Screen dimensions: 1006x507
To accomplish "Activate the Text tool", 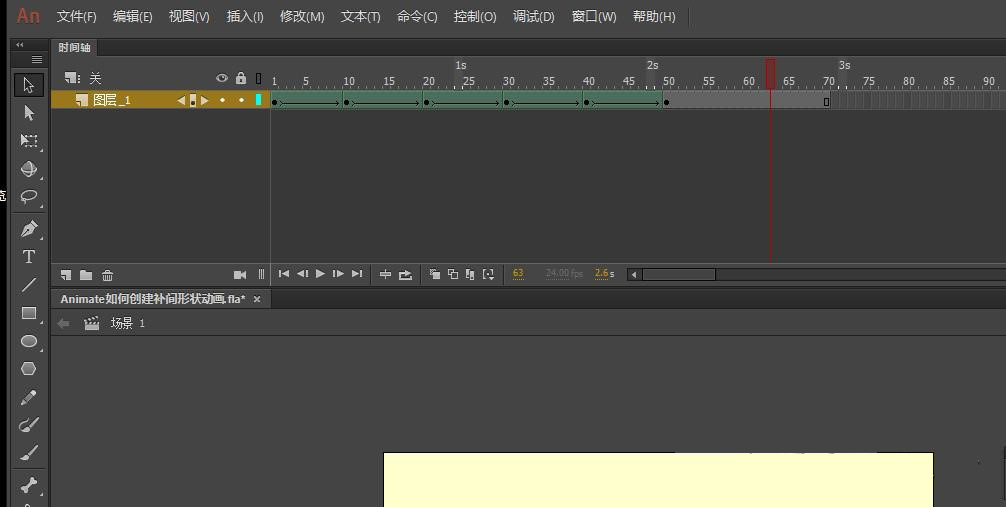I will click(29, 257).
